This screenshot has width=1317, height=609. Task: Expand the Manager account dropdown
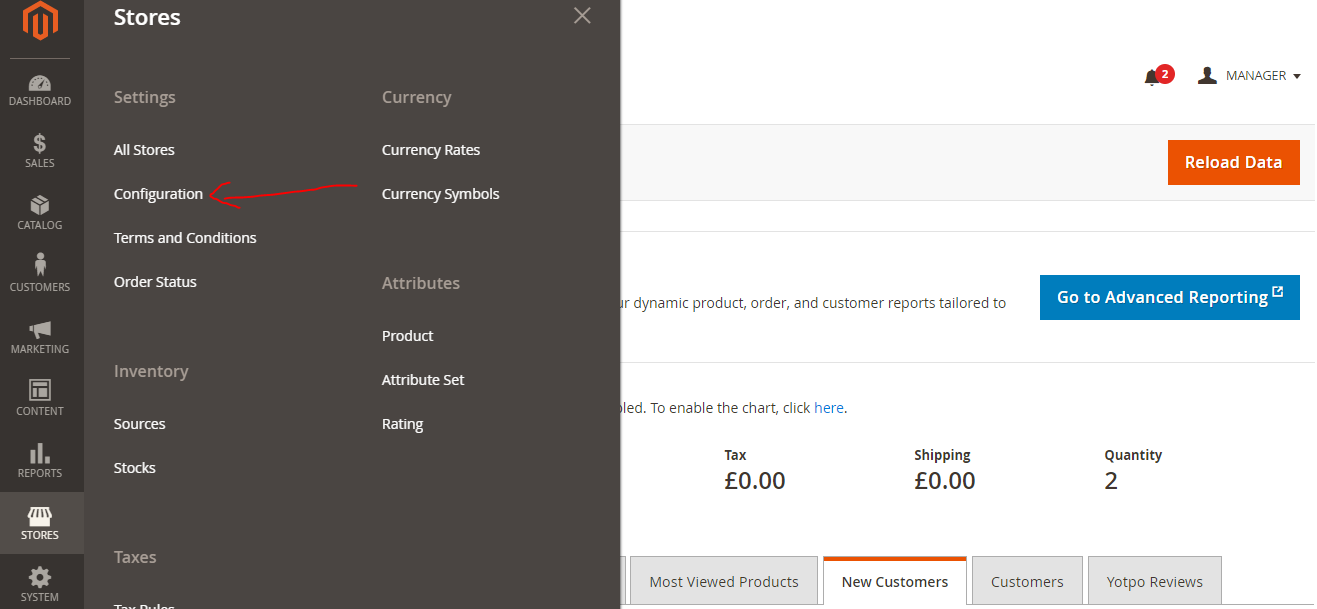click(1250, 76)
